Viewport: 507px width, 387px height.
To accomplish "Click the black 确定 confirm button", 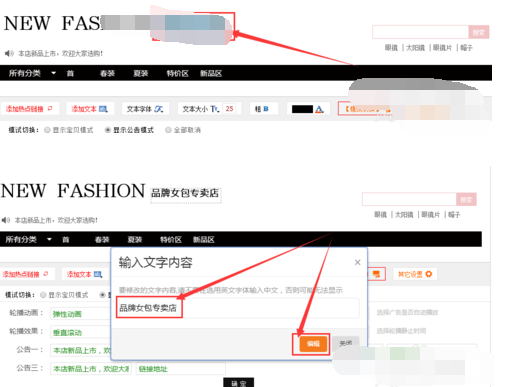I will point(238,383).
